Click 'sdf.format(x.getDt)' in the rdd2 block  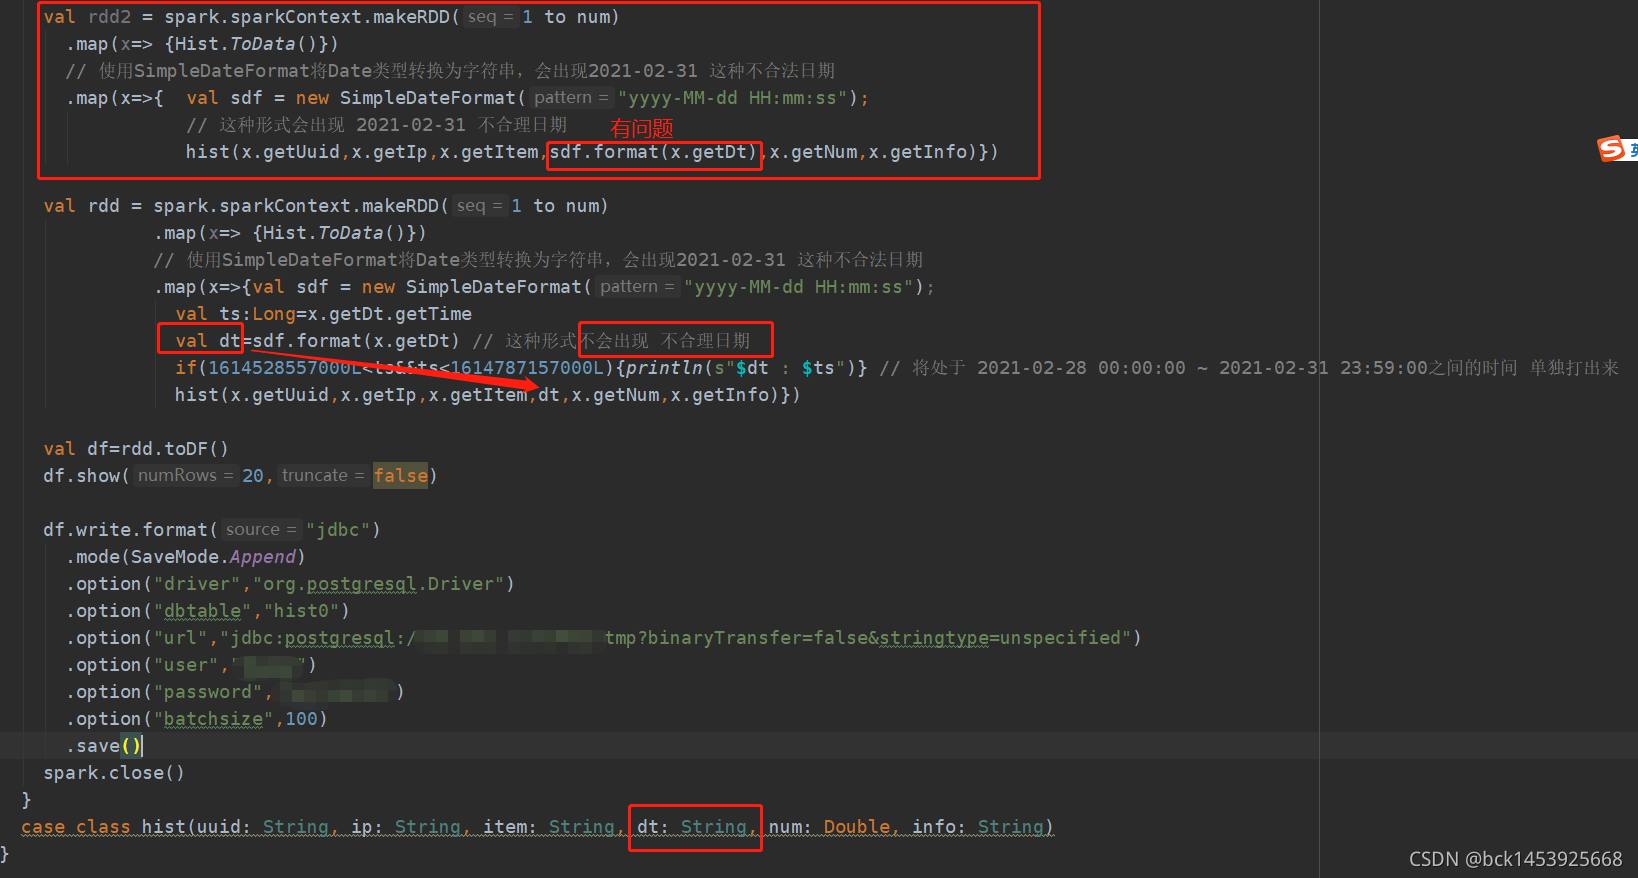(x=653, y=152)
